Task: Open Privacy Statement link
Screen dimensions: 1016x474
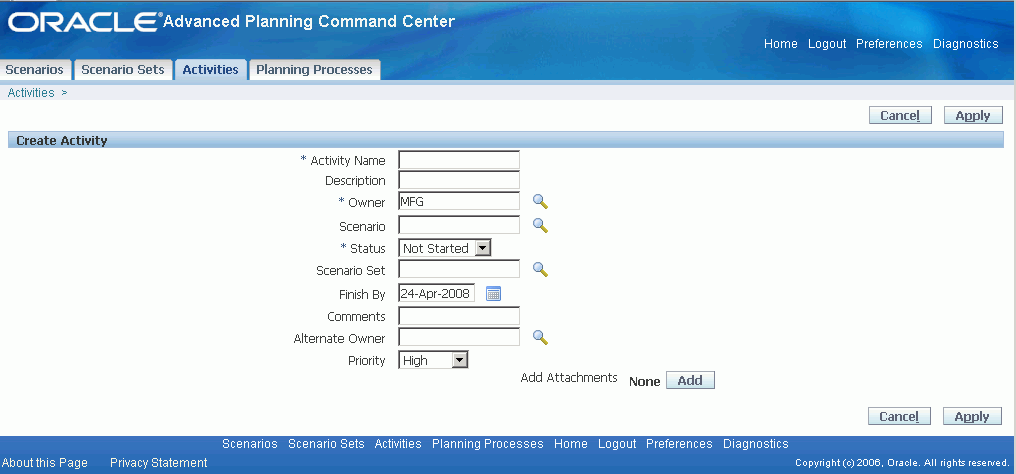Action: (159, 462)
